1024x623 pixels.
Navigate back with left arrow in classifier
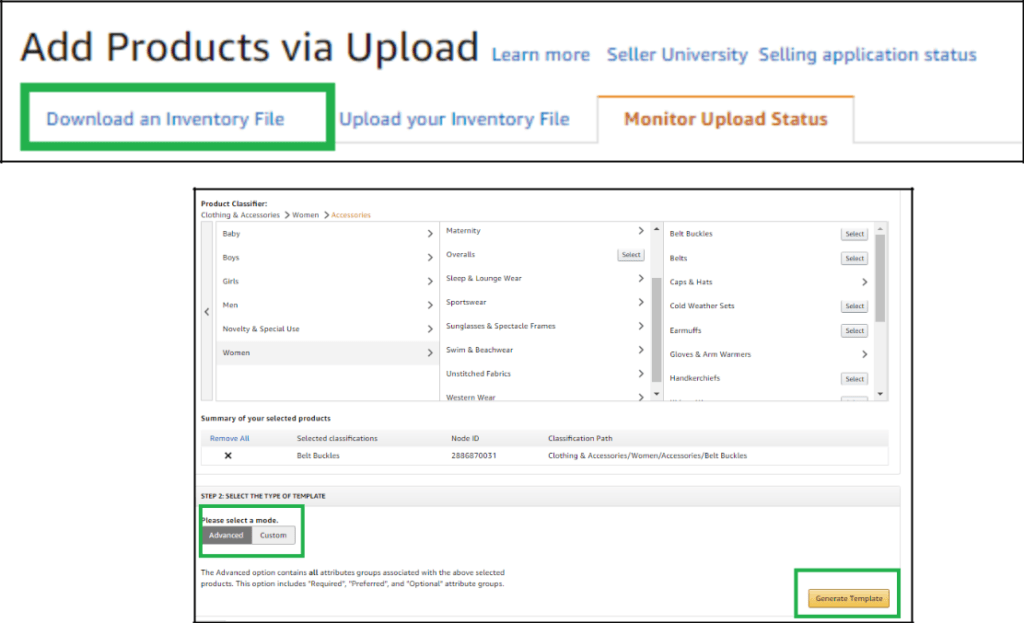coord(207,312)
